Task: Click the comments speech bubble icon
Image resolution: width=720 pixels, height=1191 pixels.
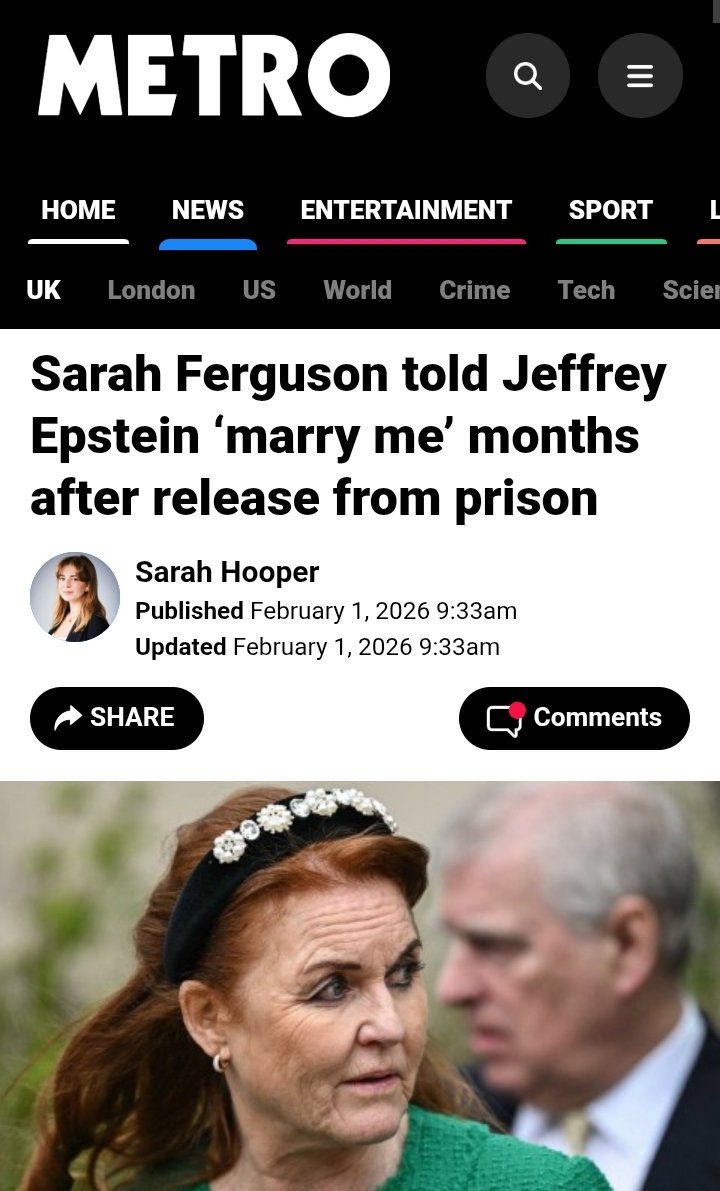Action: click(x=506, y=719)
